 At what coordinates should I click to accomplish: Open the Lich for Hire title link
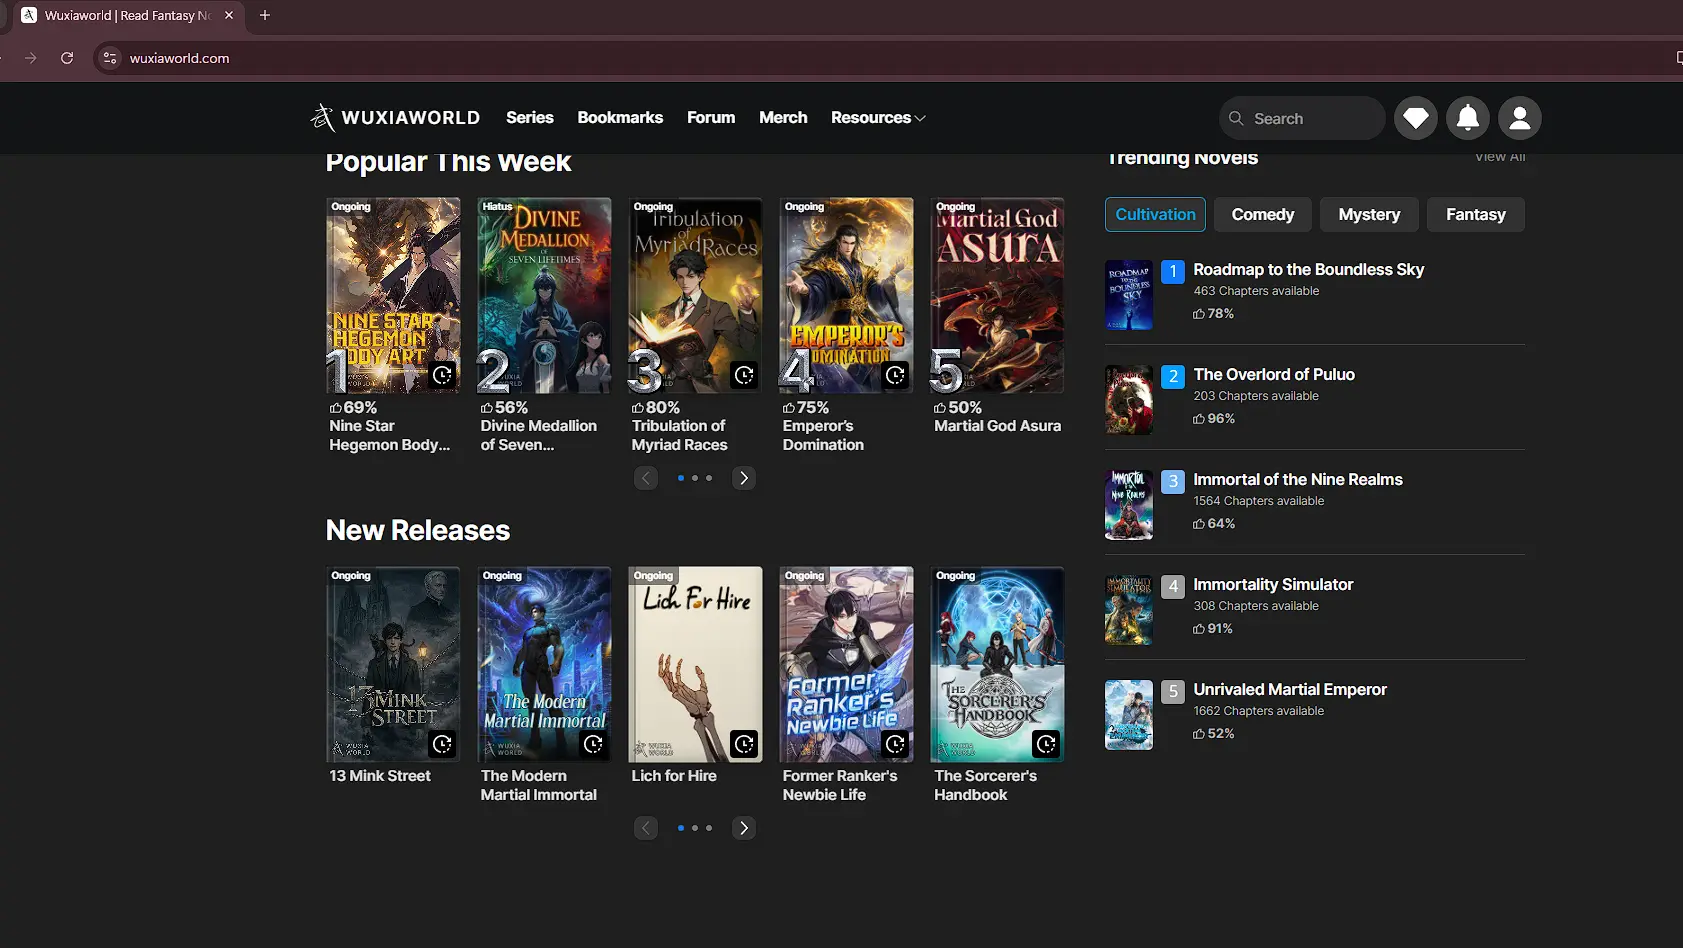(x=674, y=776)
